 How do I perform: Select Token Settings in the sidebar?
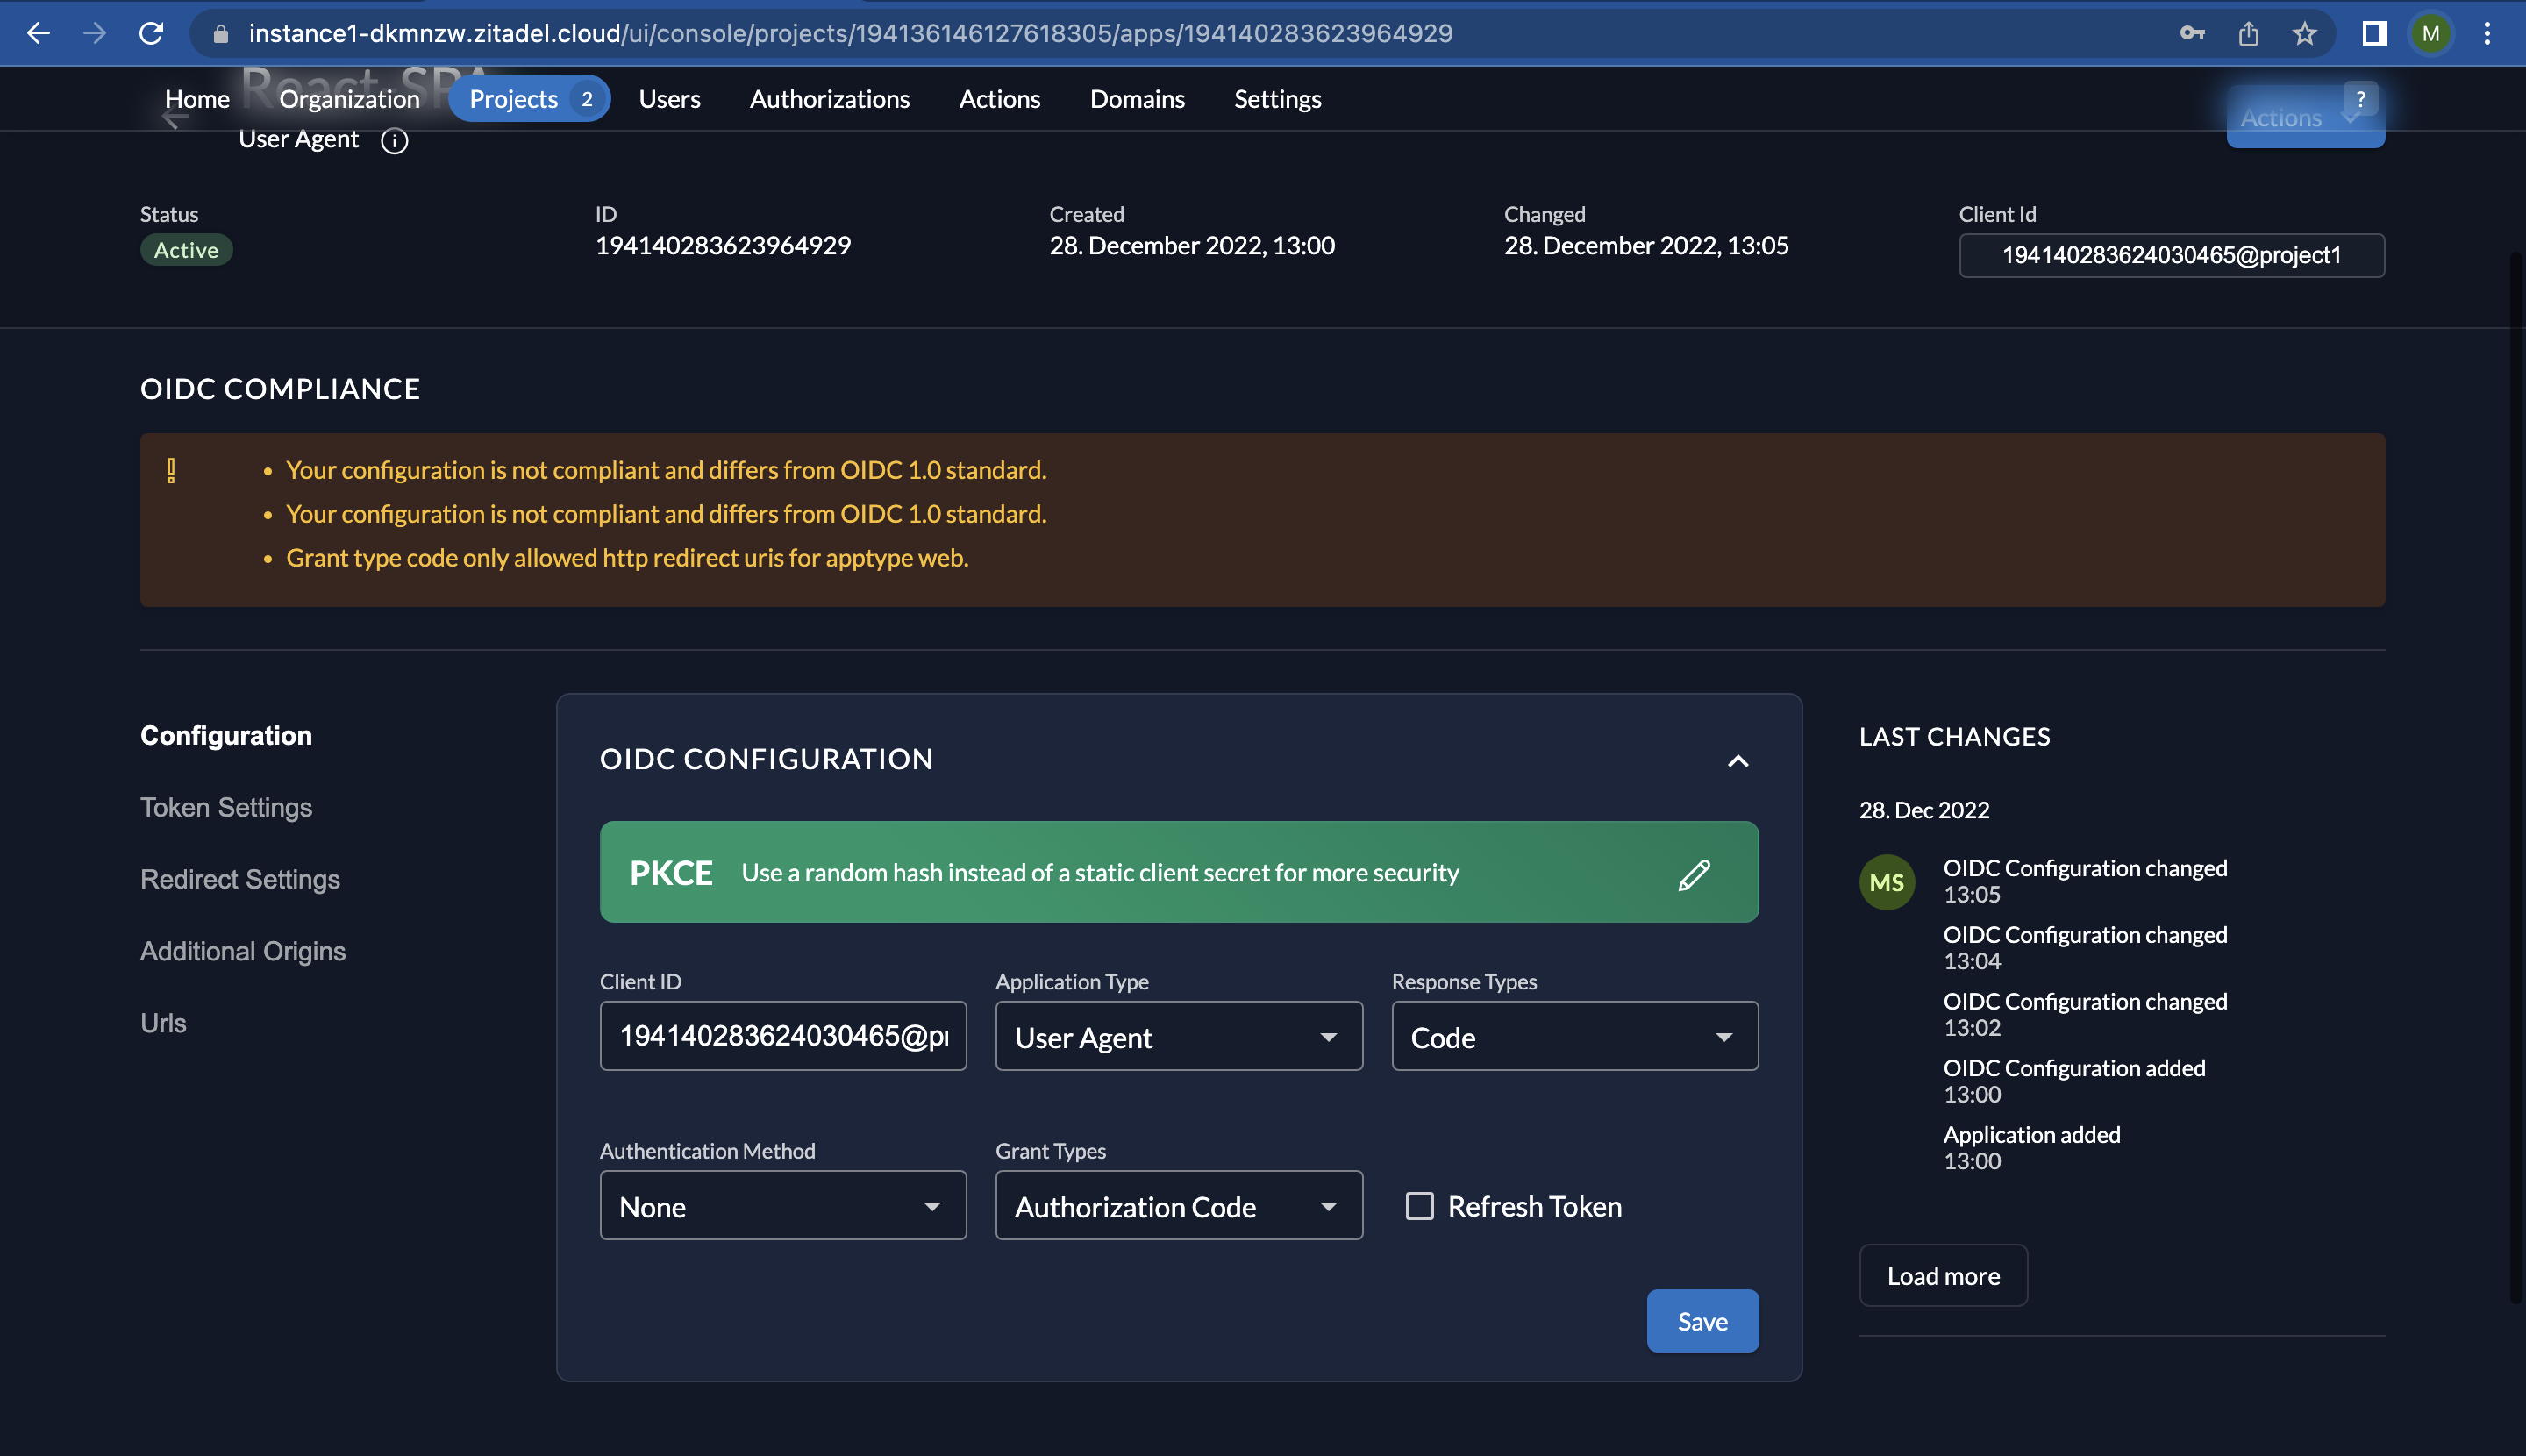226,807
